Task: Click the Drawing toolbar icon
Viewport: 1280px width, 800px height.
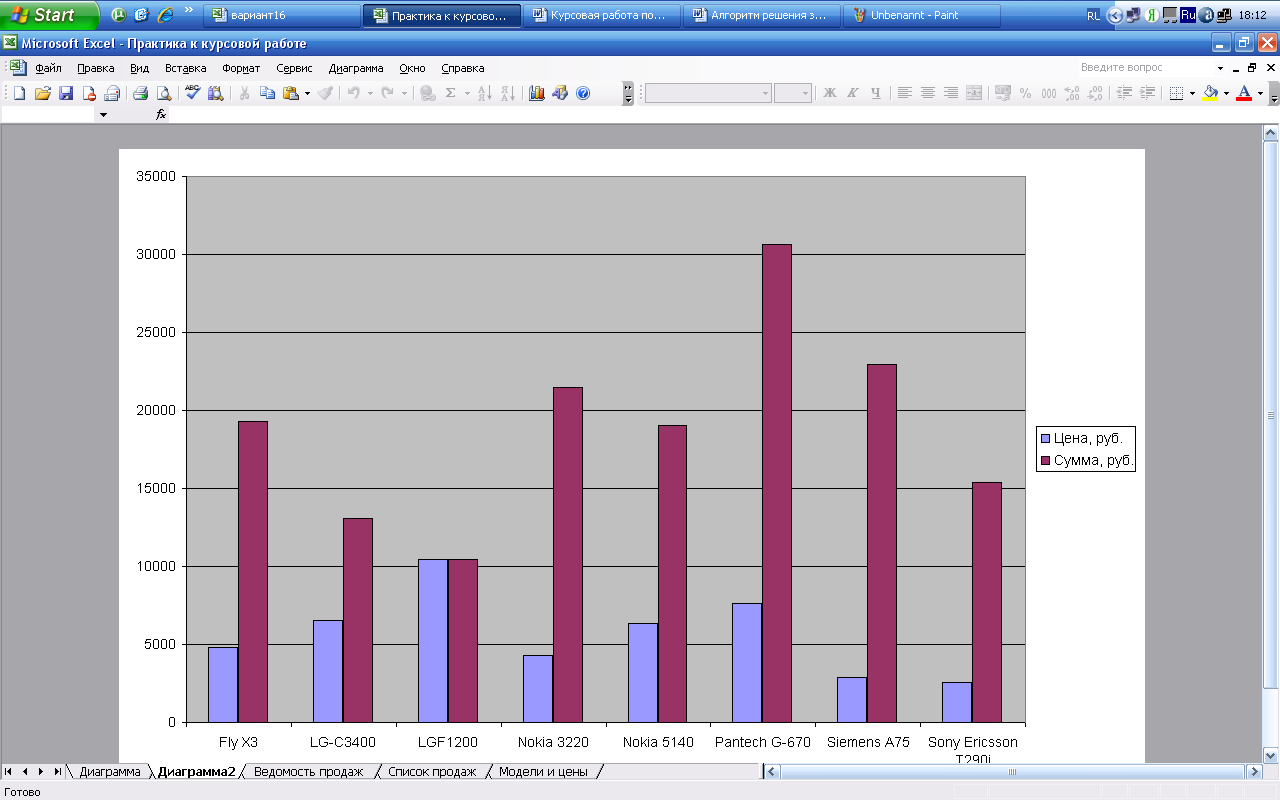Action: tap(560, 93)
